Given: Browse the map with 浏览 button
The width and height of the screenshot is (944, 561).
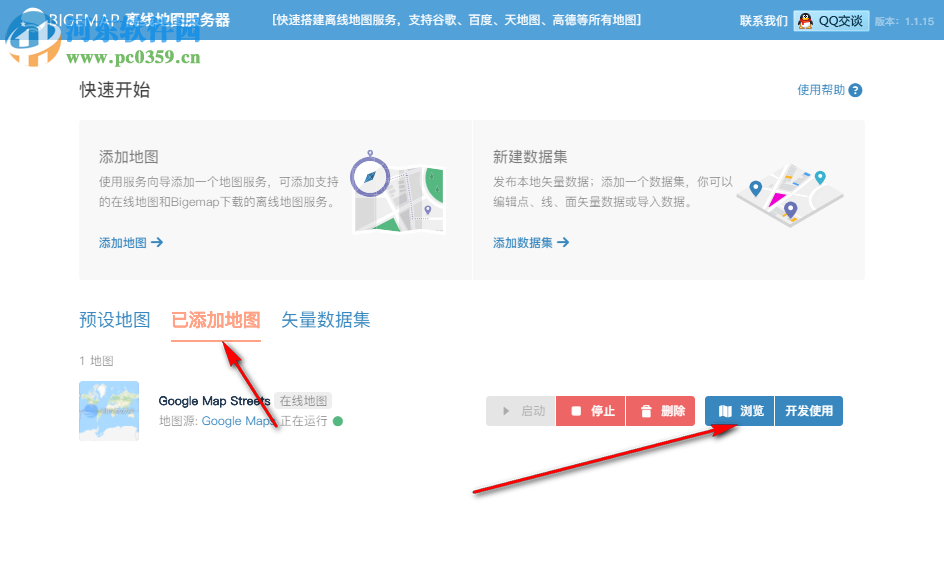Looking at the screenshot, I should [740, 411].
